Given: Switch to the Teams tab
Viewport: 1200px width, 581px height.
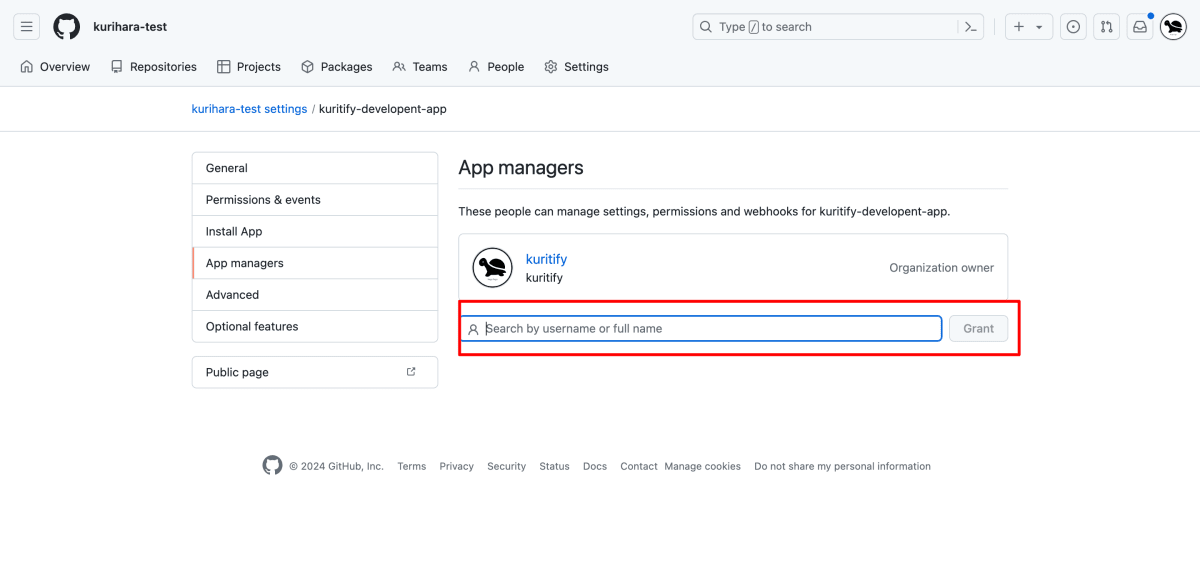Looking at the screenshot, I should coord(420,67).
